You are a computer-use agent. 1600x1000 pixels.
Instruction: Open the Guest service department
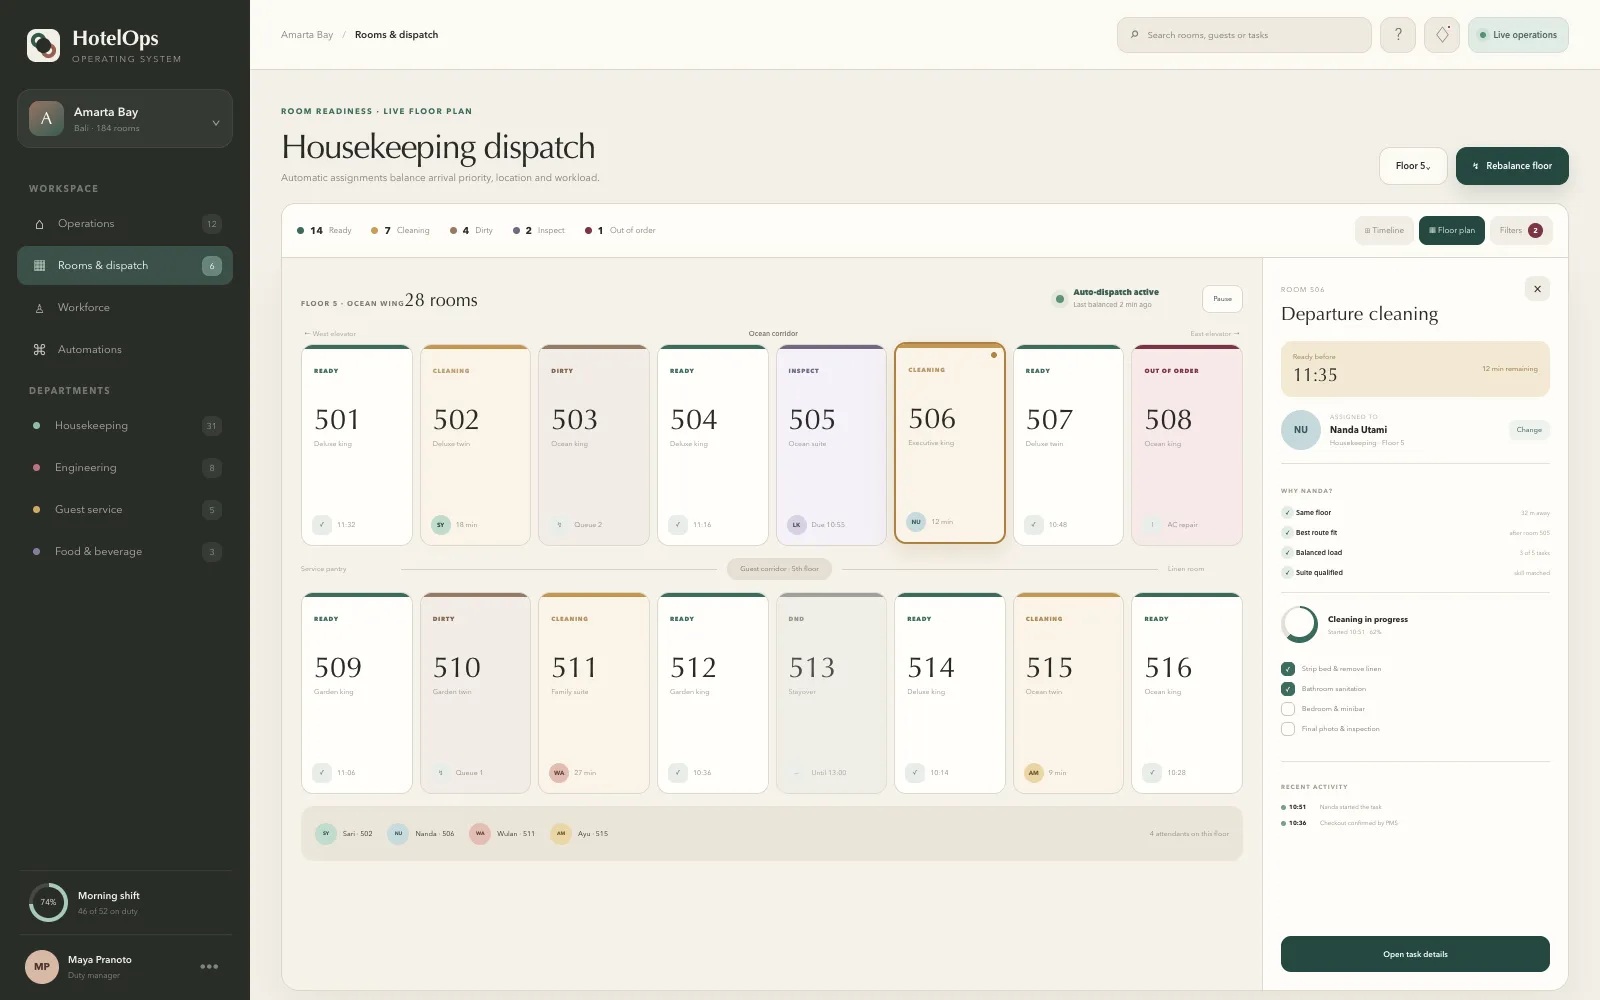click(x=125, y=510)
